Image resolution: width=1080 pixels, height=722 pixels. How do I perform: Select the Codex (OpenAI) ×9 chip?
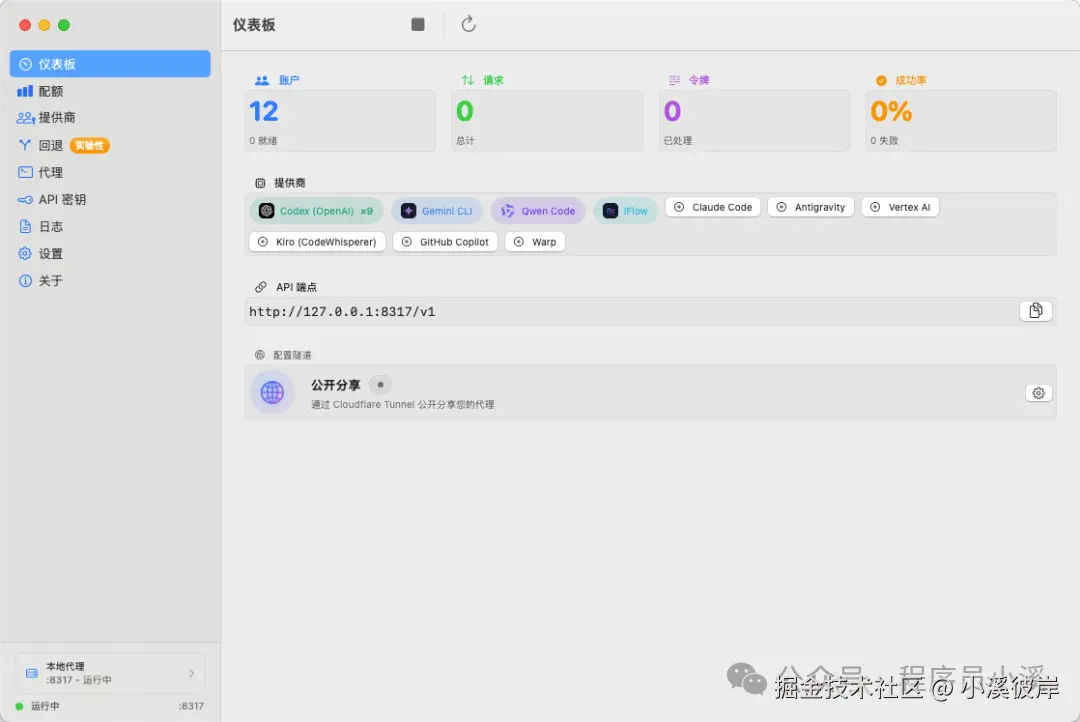[316, 211]
